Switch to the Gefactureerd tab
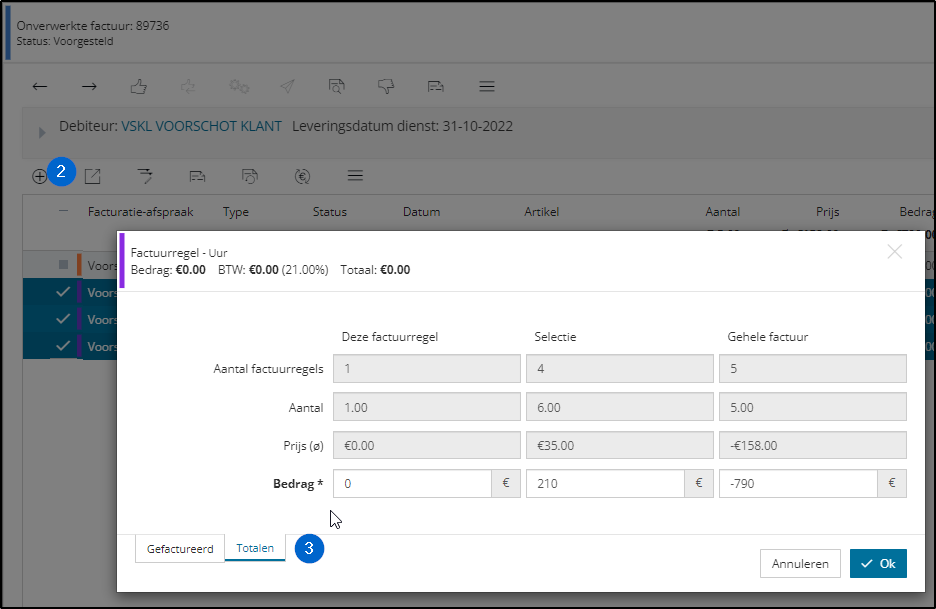The image size is (936, 609). click(x=180, y=549)
